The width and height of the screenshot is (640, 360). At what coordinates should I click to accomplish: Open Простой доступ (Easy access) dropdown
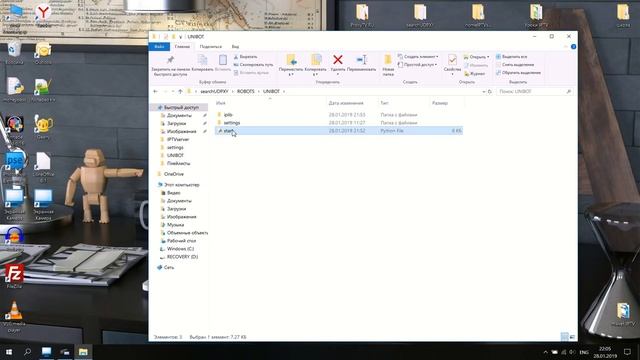coord(417,64)
